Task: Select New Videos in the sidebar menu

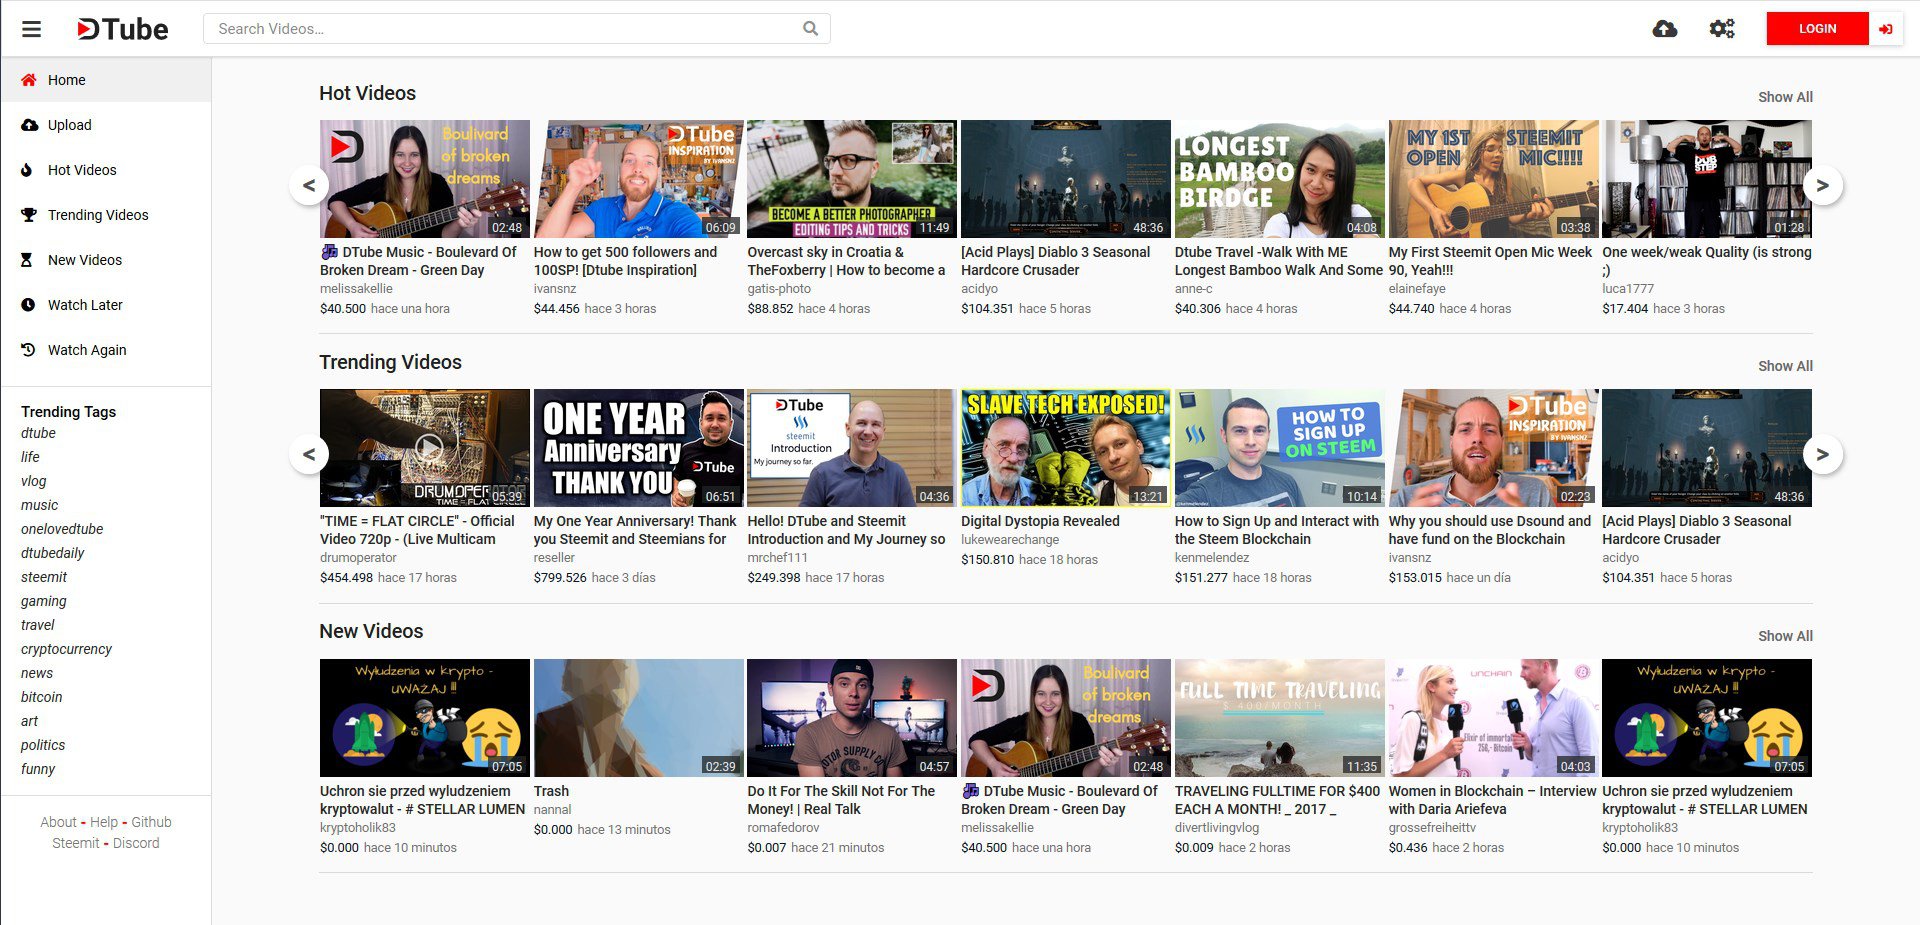Action: [106, 260]
